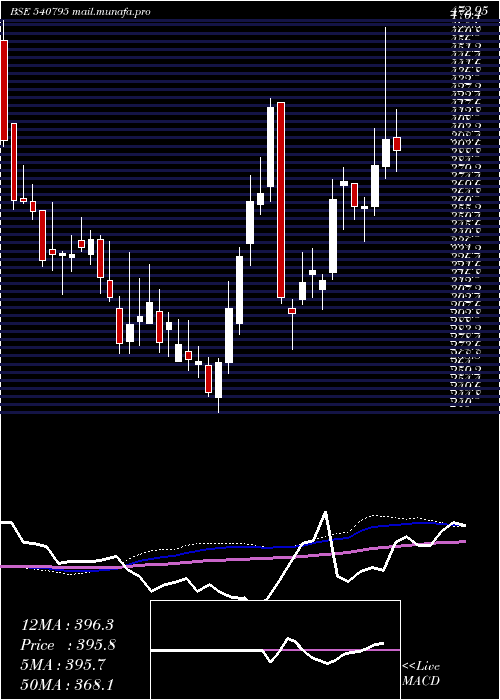Click the 5MA : 395.7 label
This screenshot has width=500, height=700.
[x=63, y=665]
